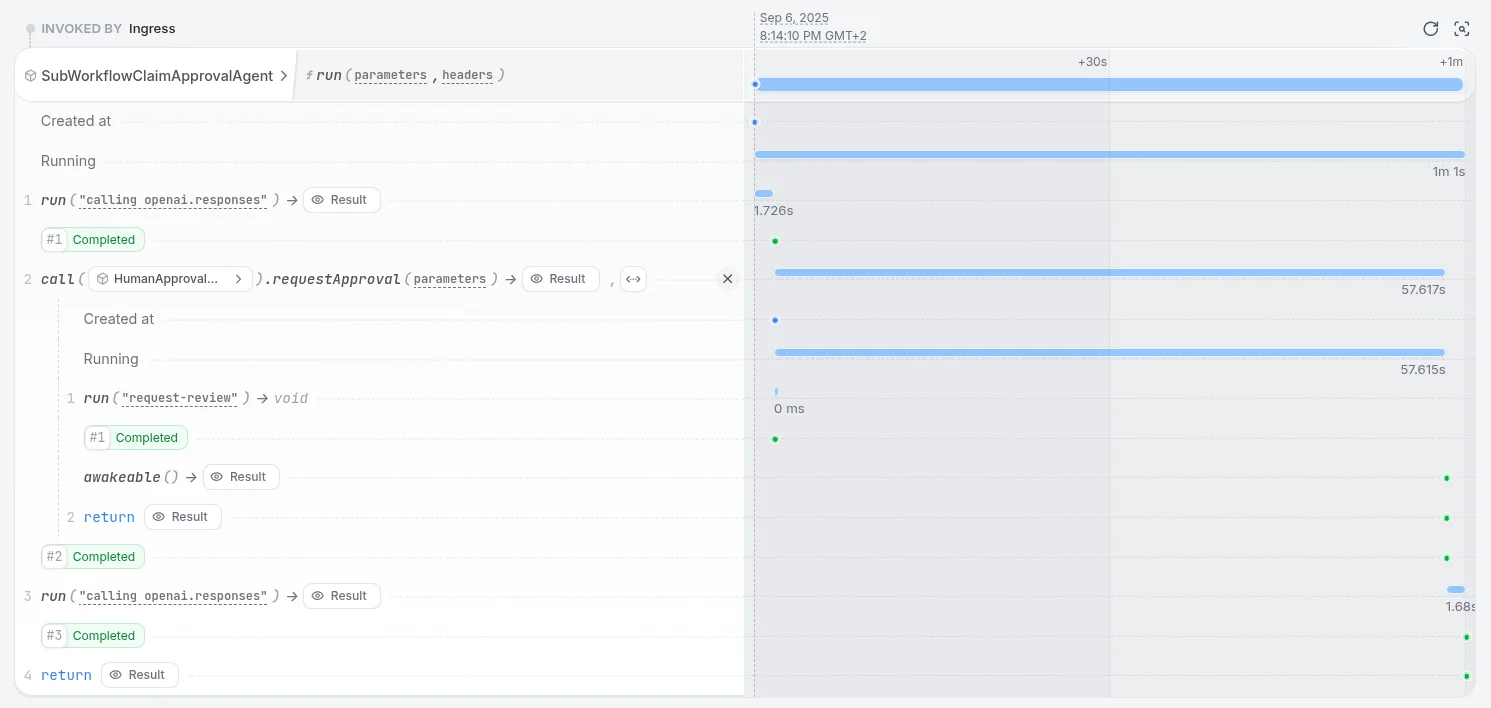
Task: Open Result of requestApproval call
Action: pos(560,279)
